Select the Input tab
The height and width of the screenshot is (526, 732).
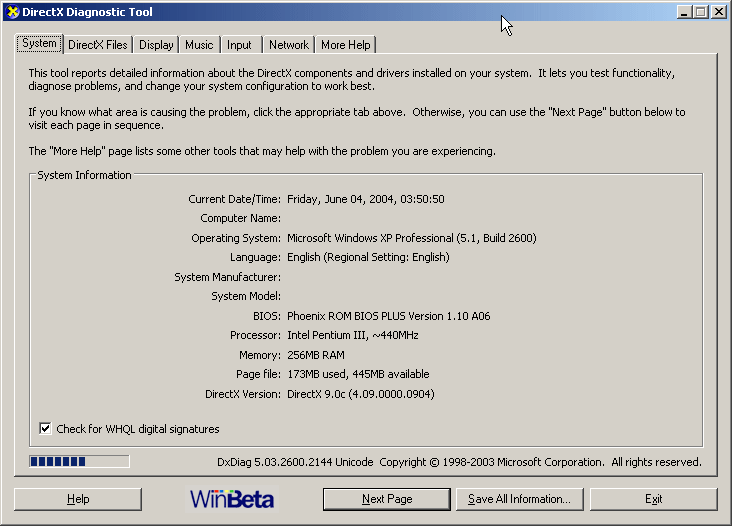pos(239,45)
